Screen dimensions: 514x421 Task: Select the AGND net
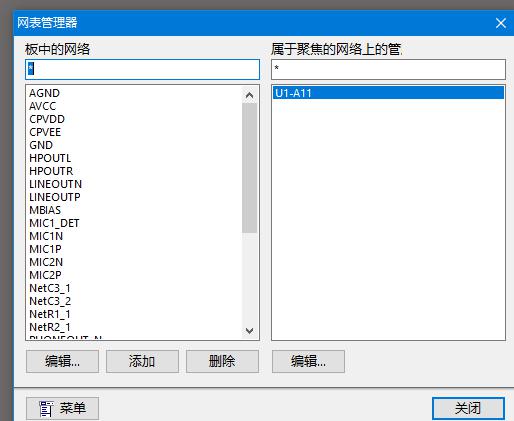[x=44, y=93]
